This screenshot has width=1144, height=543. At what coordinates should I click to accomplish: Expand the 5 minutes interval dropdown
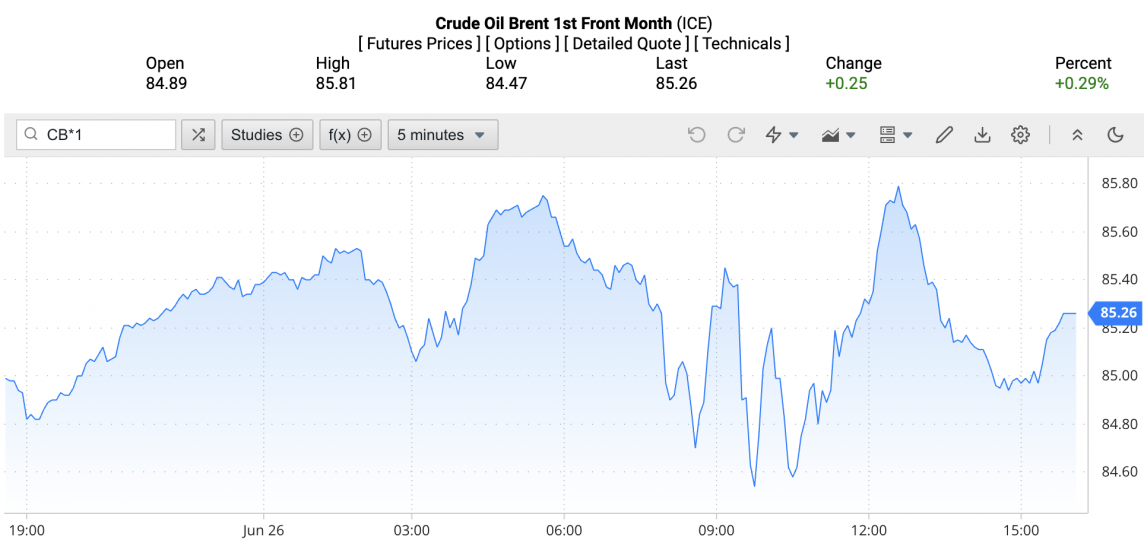point(442,135)
